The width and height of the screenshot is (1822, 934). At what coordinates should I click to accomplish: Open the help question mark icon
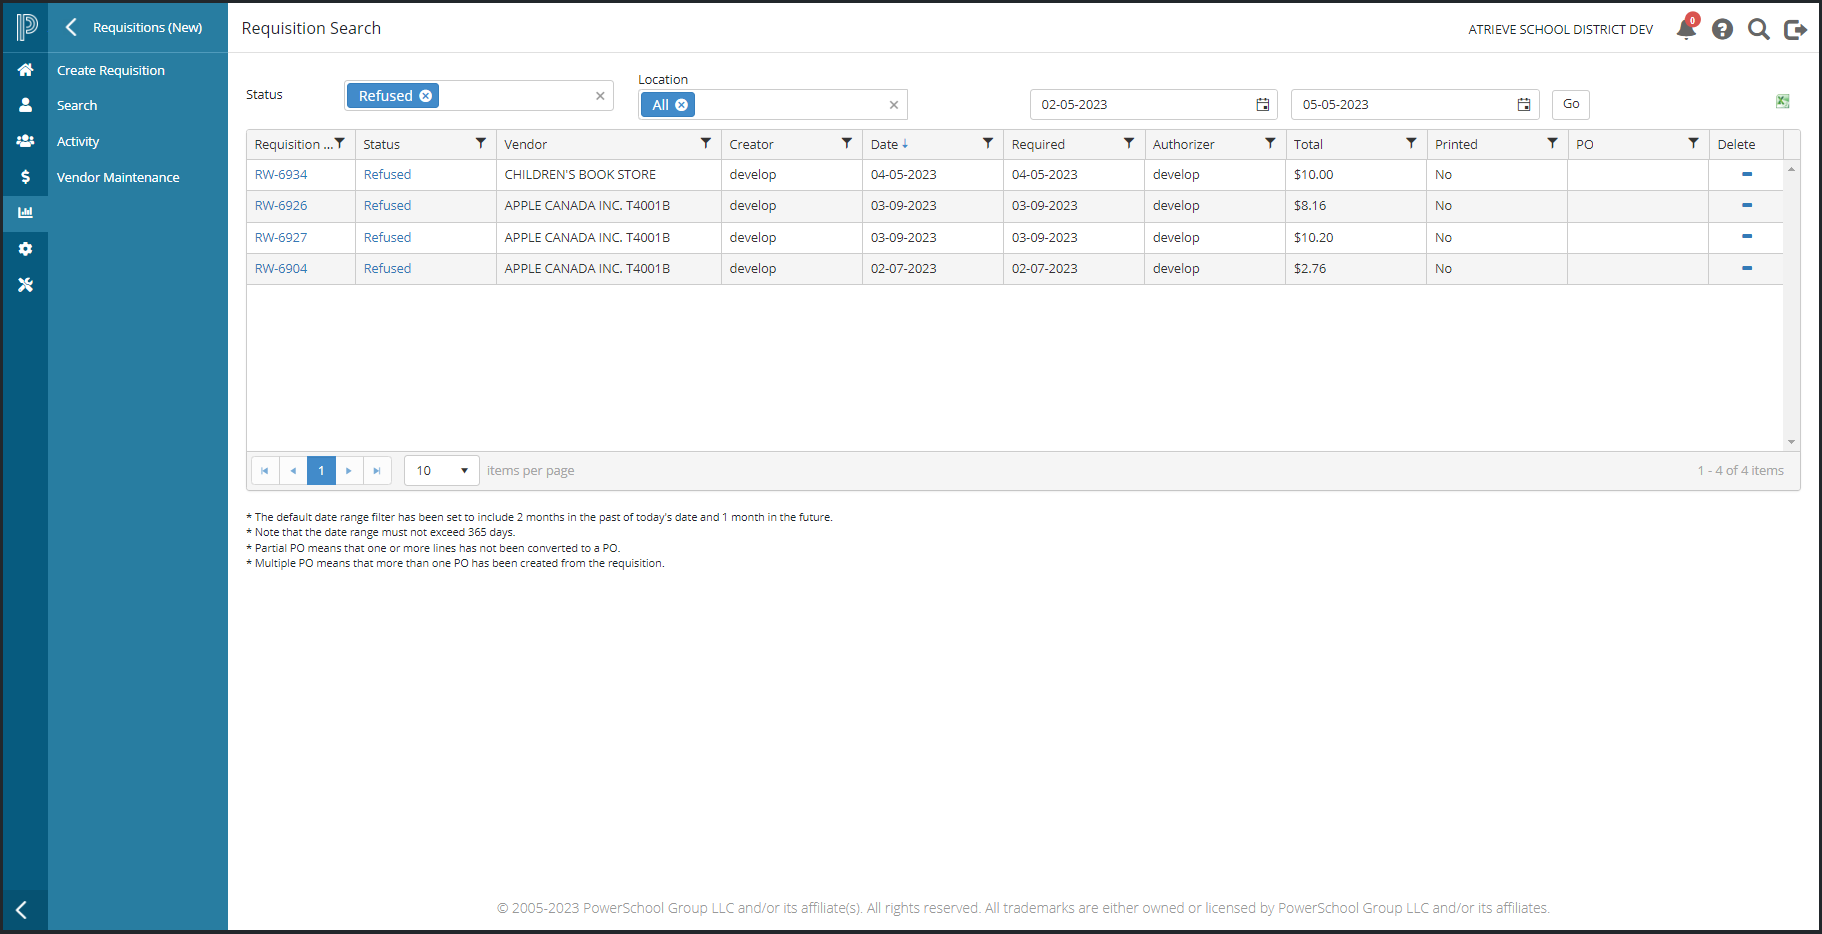(x=1722, y=29)
